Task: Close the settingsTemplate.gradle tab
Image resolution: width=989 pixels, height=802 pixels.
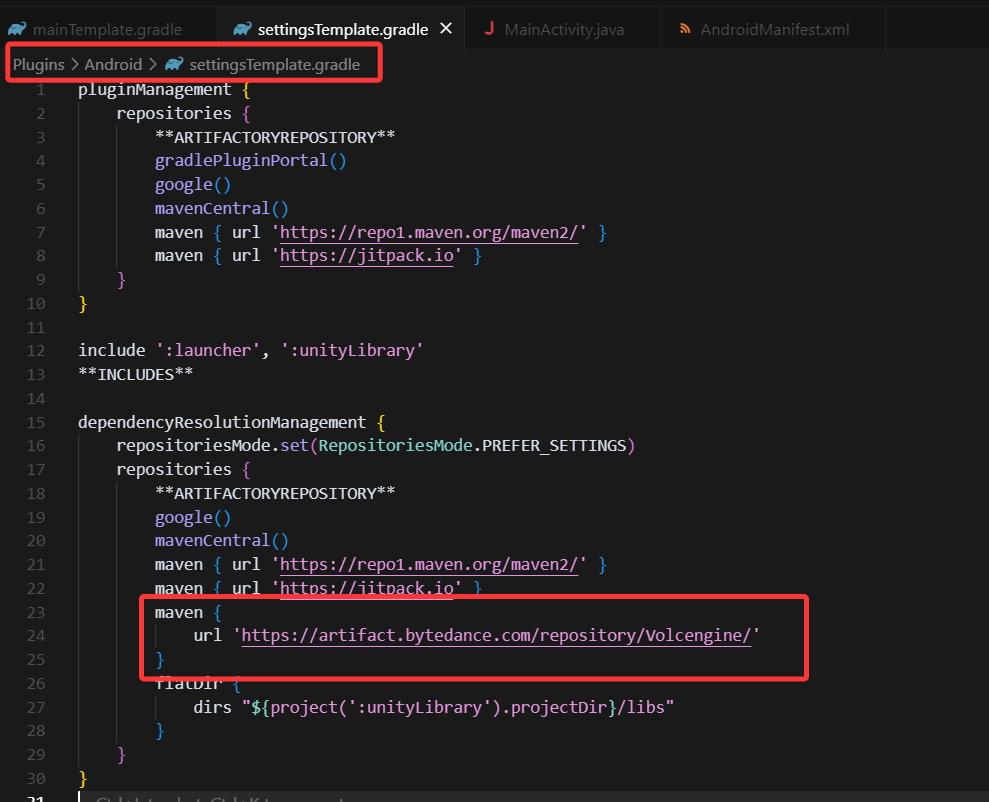Action: tap(446, 28)
